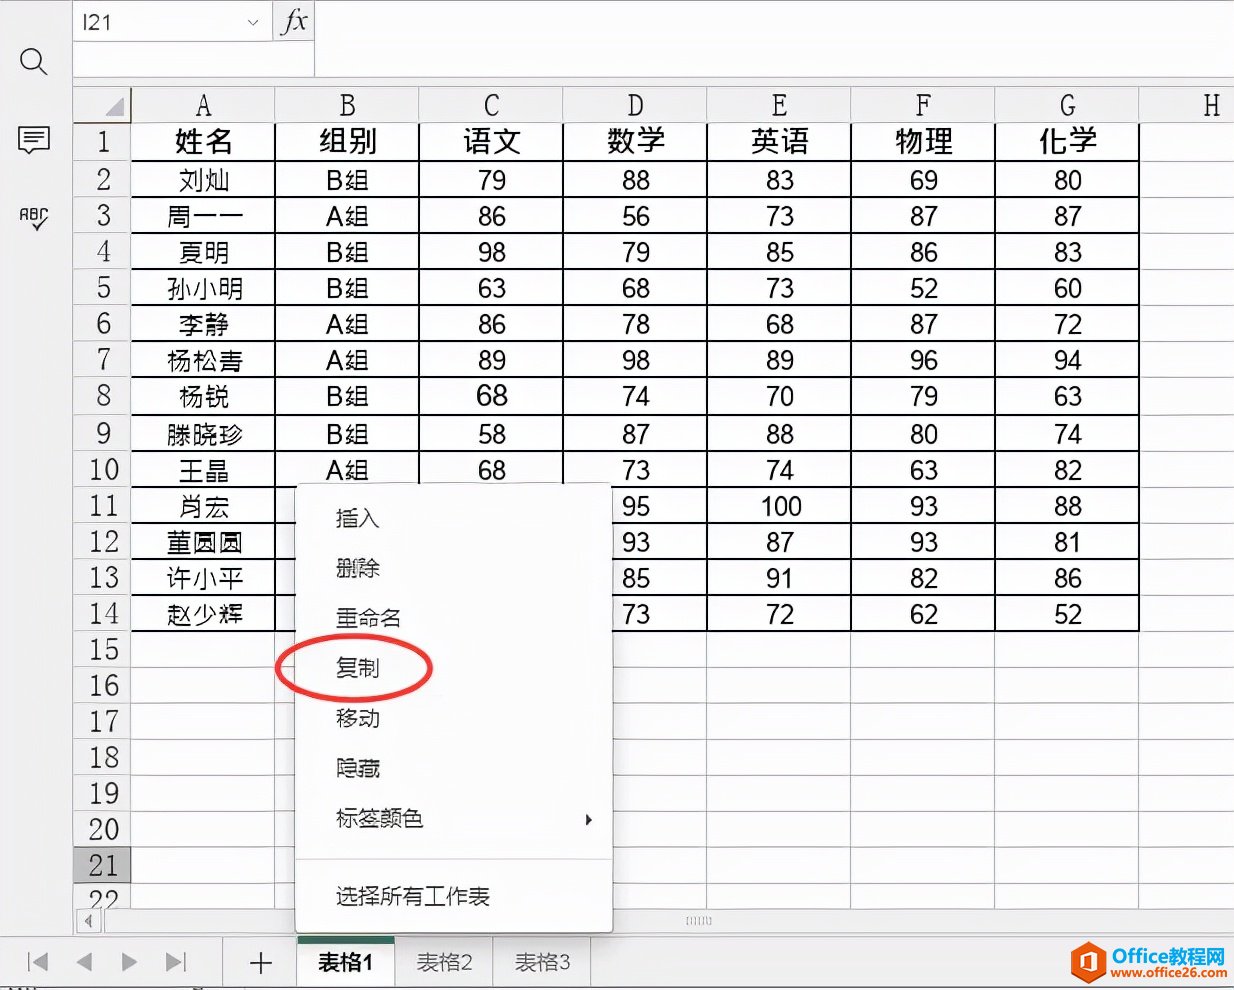Viewport: 1234px width, 990px height.
Task: Click the previous sheet arrow icon
Action: pyautogui.click(x=83, y=962)
